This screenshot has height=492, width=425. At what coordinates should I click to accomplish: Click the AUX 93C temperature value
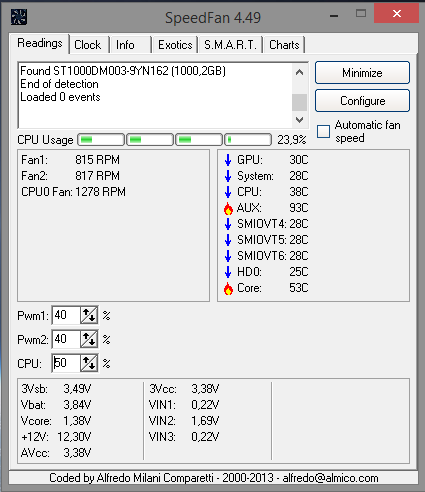click(x=299, y=208)
